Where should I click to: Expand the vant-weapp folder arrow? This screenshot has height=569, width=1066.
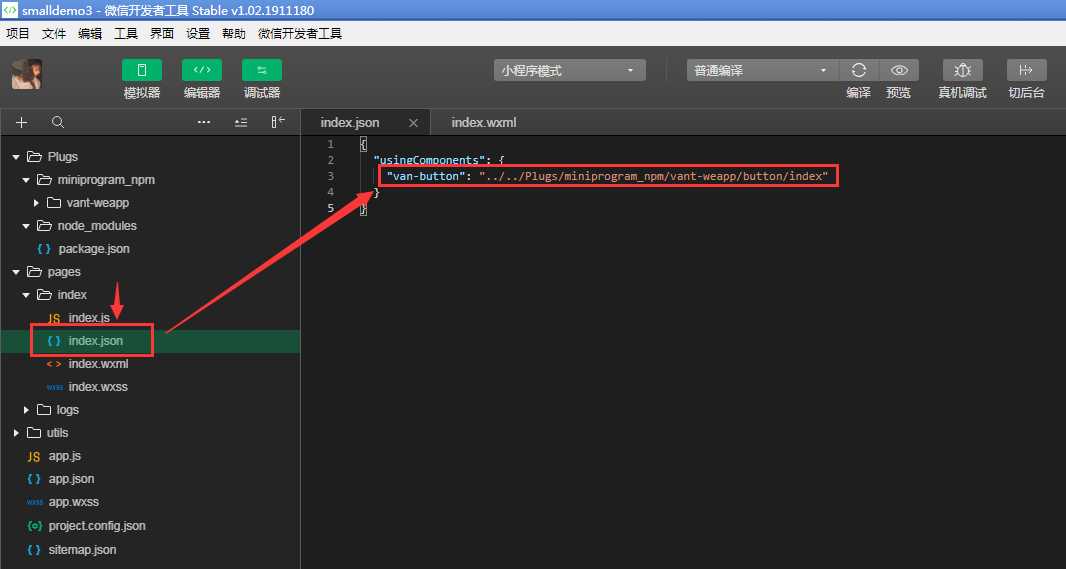click(36, 203)
